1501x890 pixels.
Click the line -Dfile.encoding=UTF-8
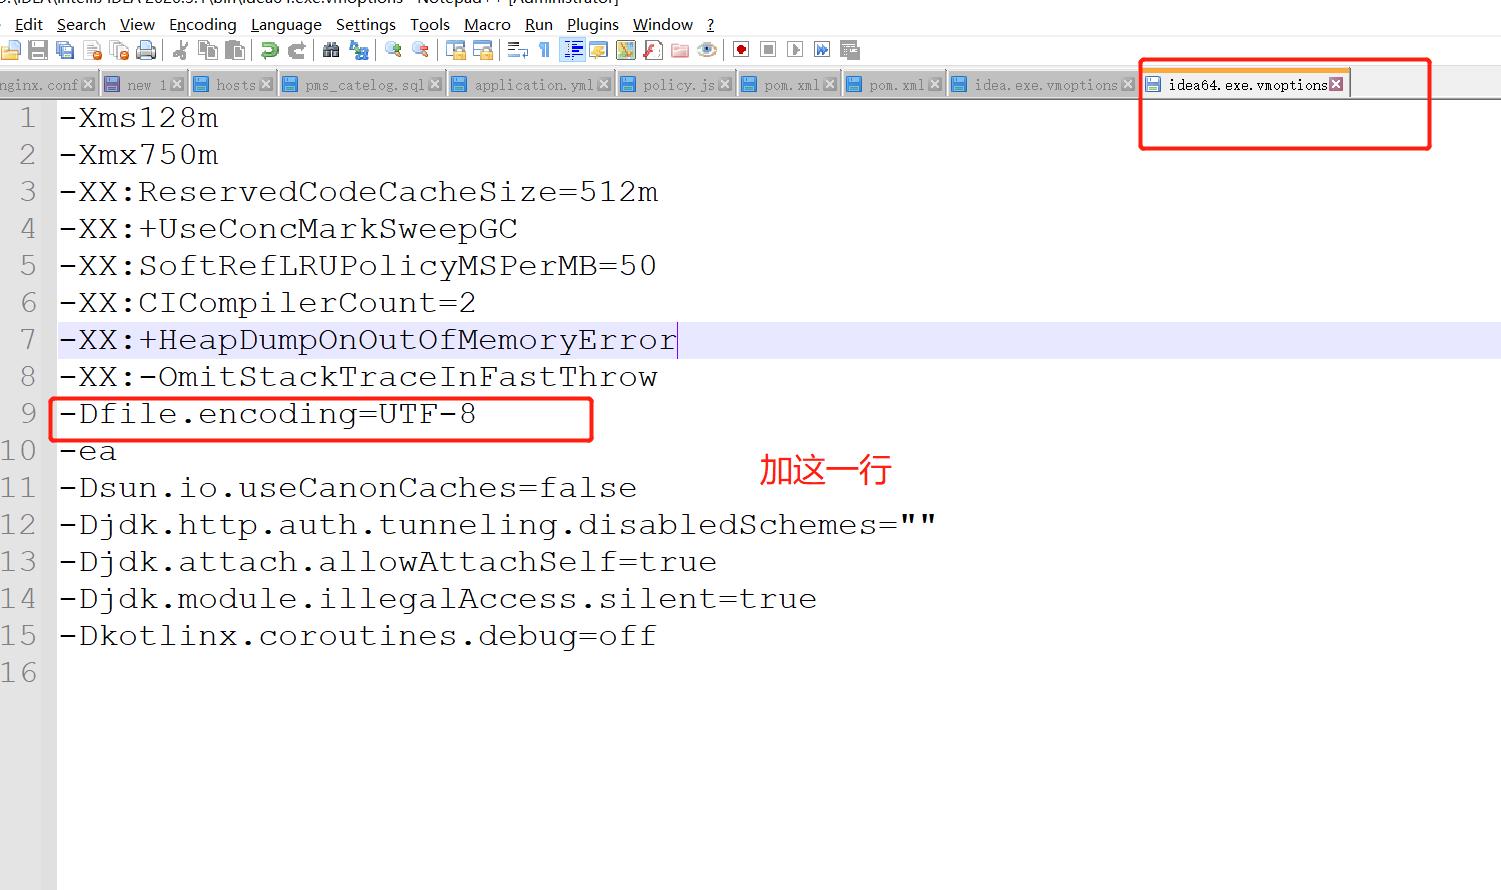(x=267, y=414)
